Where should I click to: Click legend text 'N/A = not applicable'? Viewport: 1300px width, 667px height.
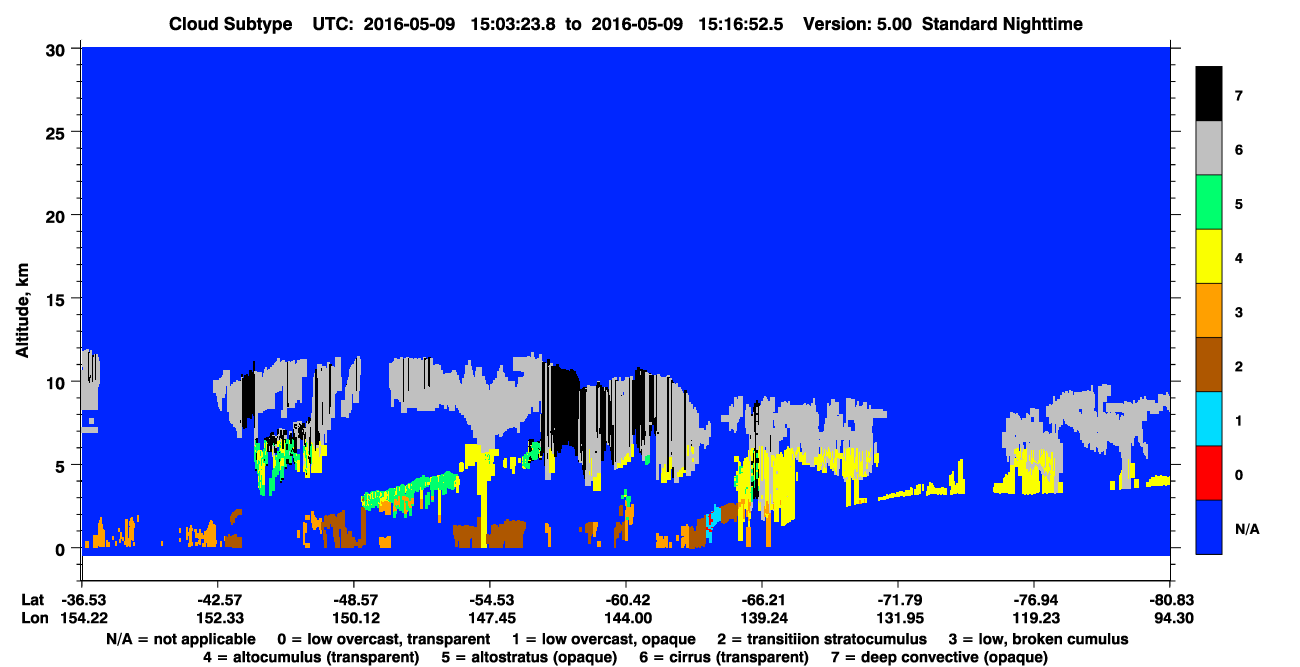point(179,639)
